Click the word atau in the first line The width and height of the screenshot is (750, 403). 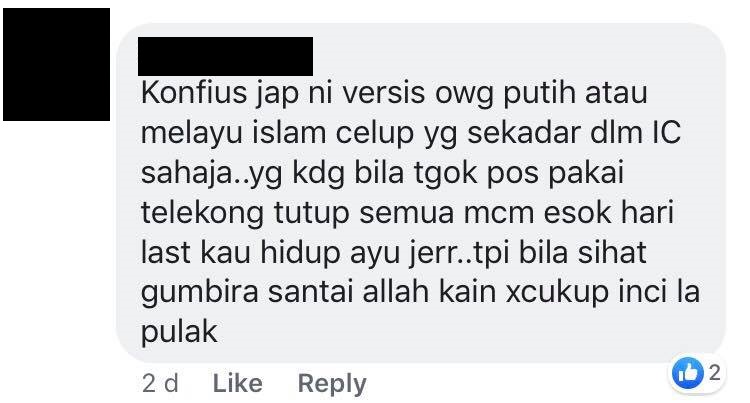pos(616,92)
